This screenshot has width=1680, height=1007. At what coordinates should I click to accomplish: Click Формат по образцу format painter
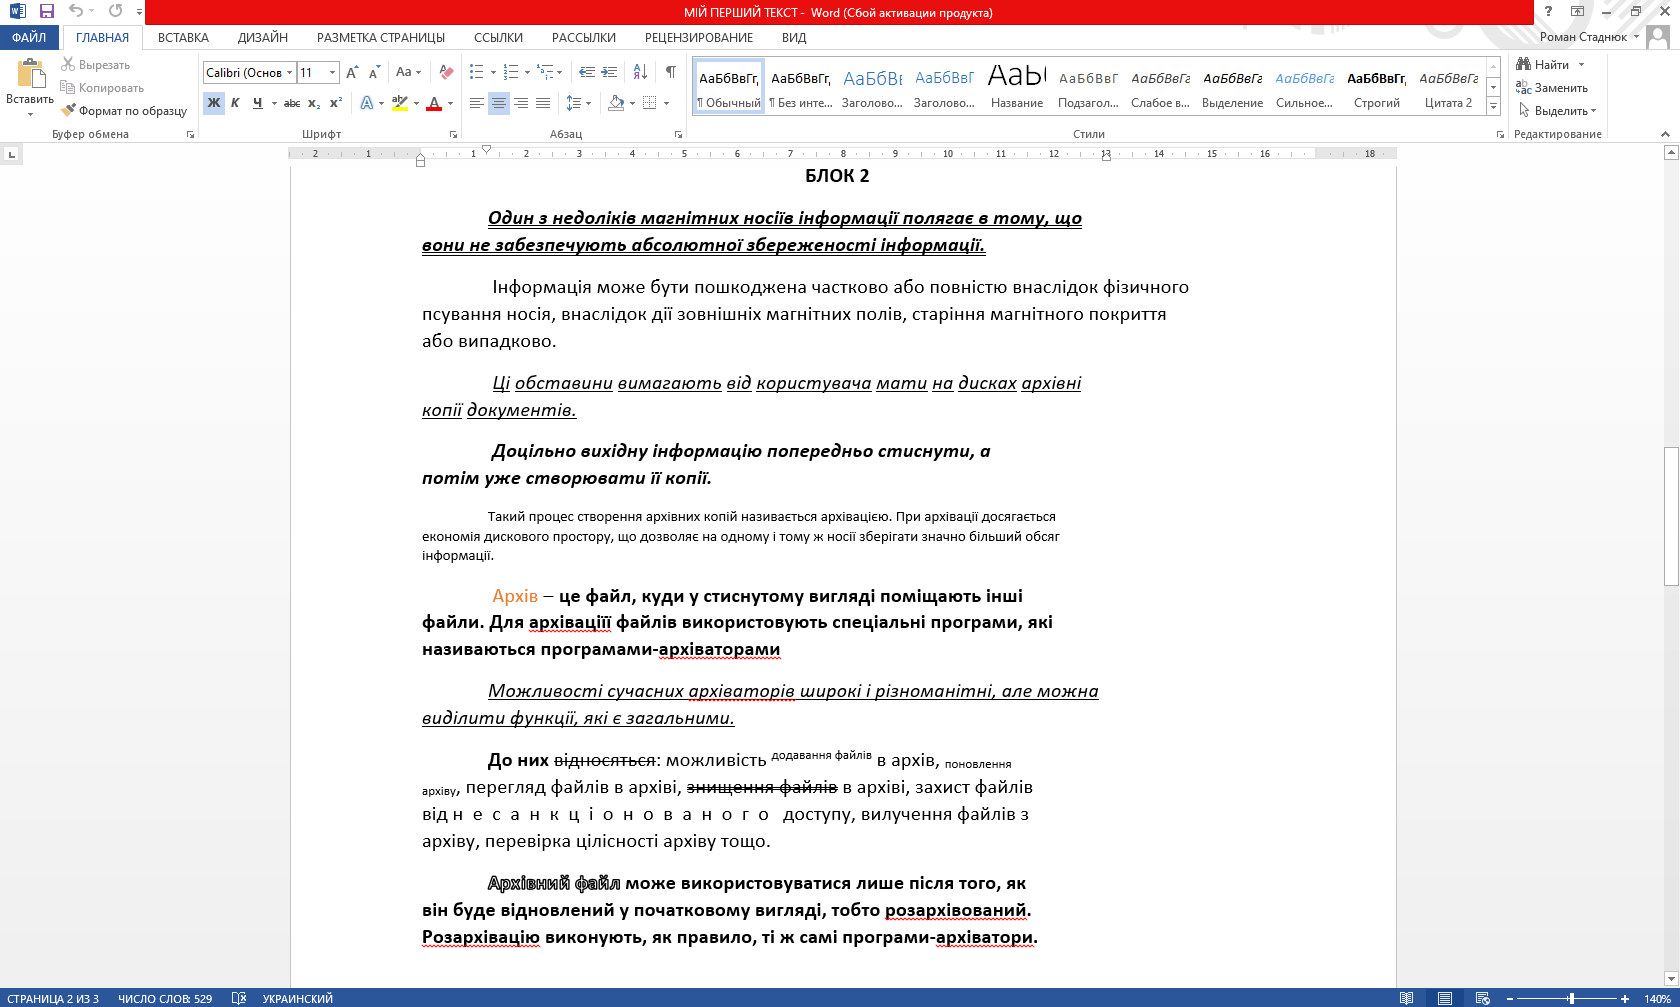124,110
